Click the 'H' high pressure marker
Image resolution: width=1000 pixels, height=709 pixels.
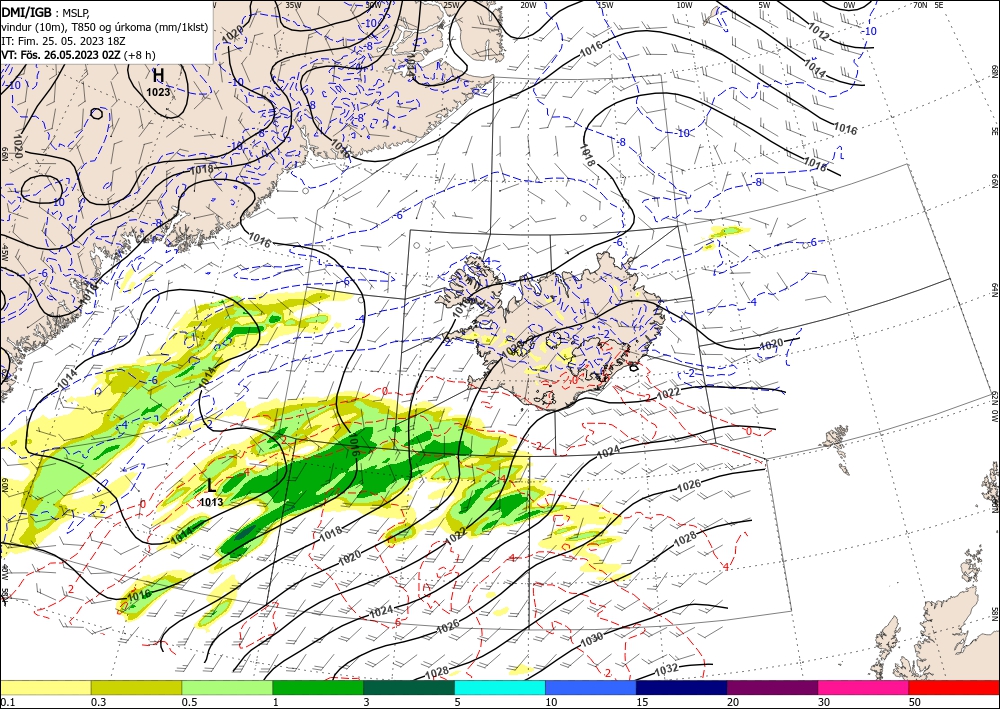click(158, 75)
